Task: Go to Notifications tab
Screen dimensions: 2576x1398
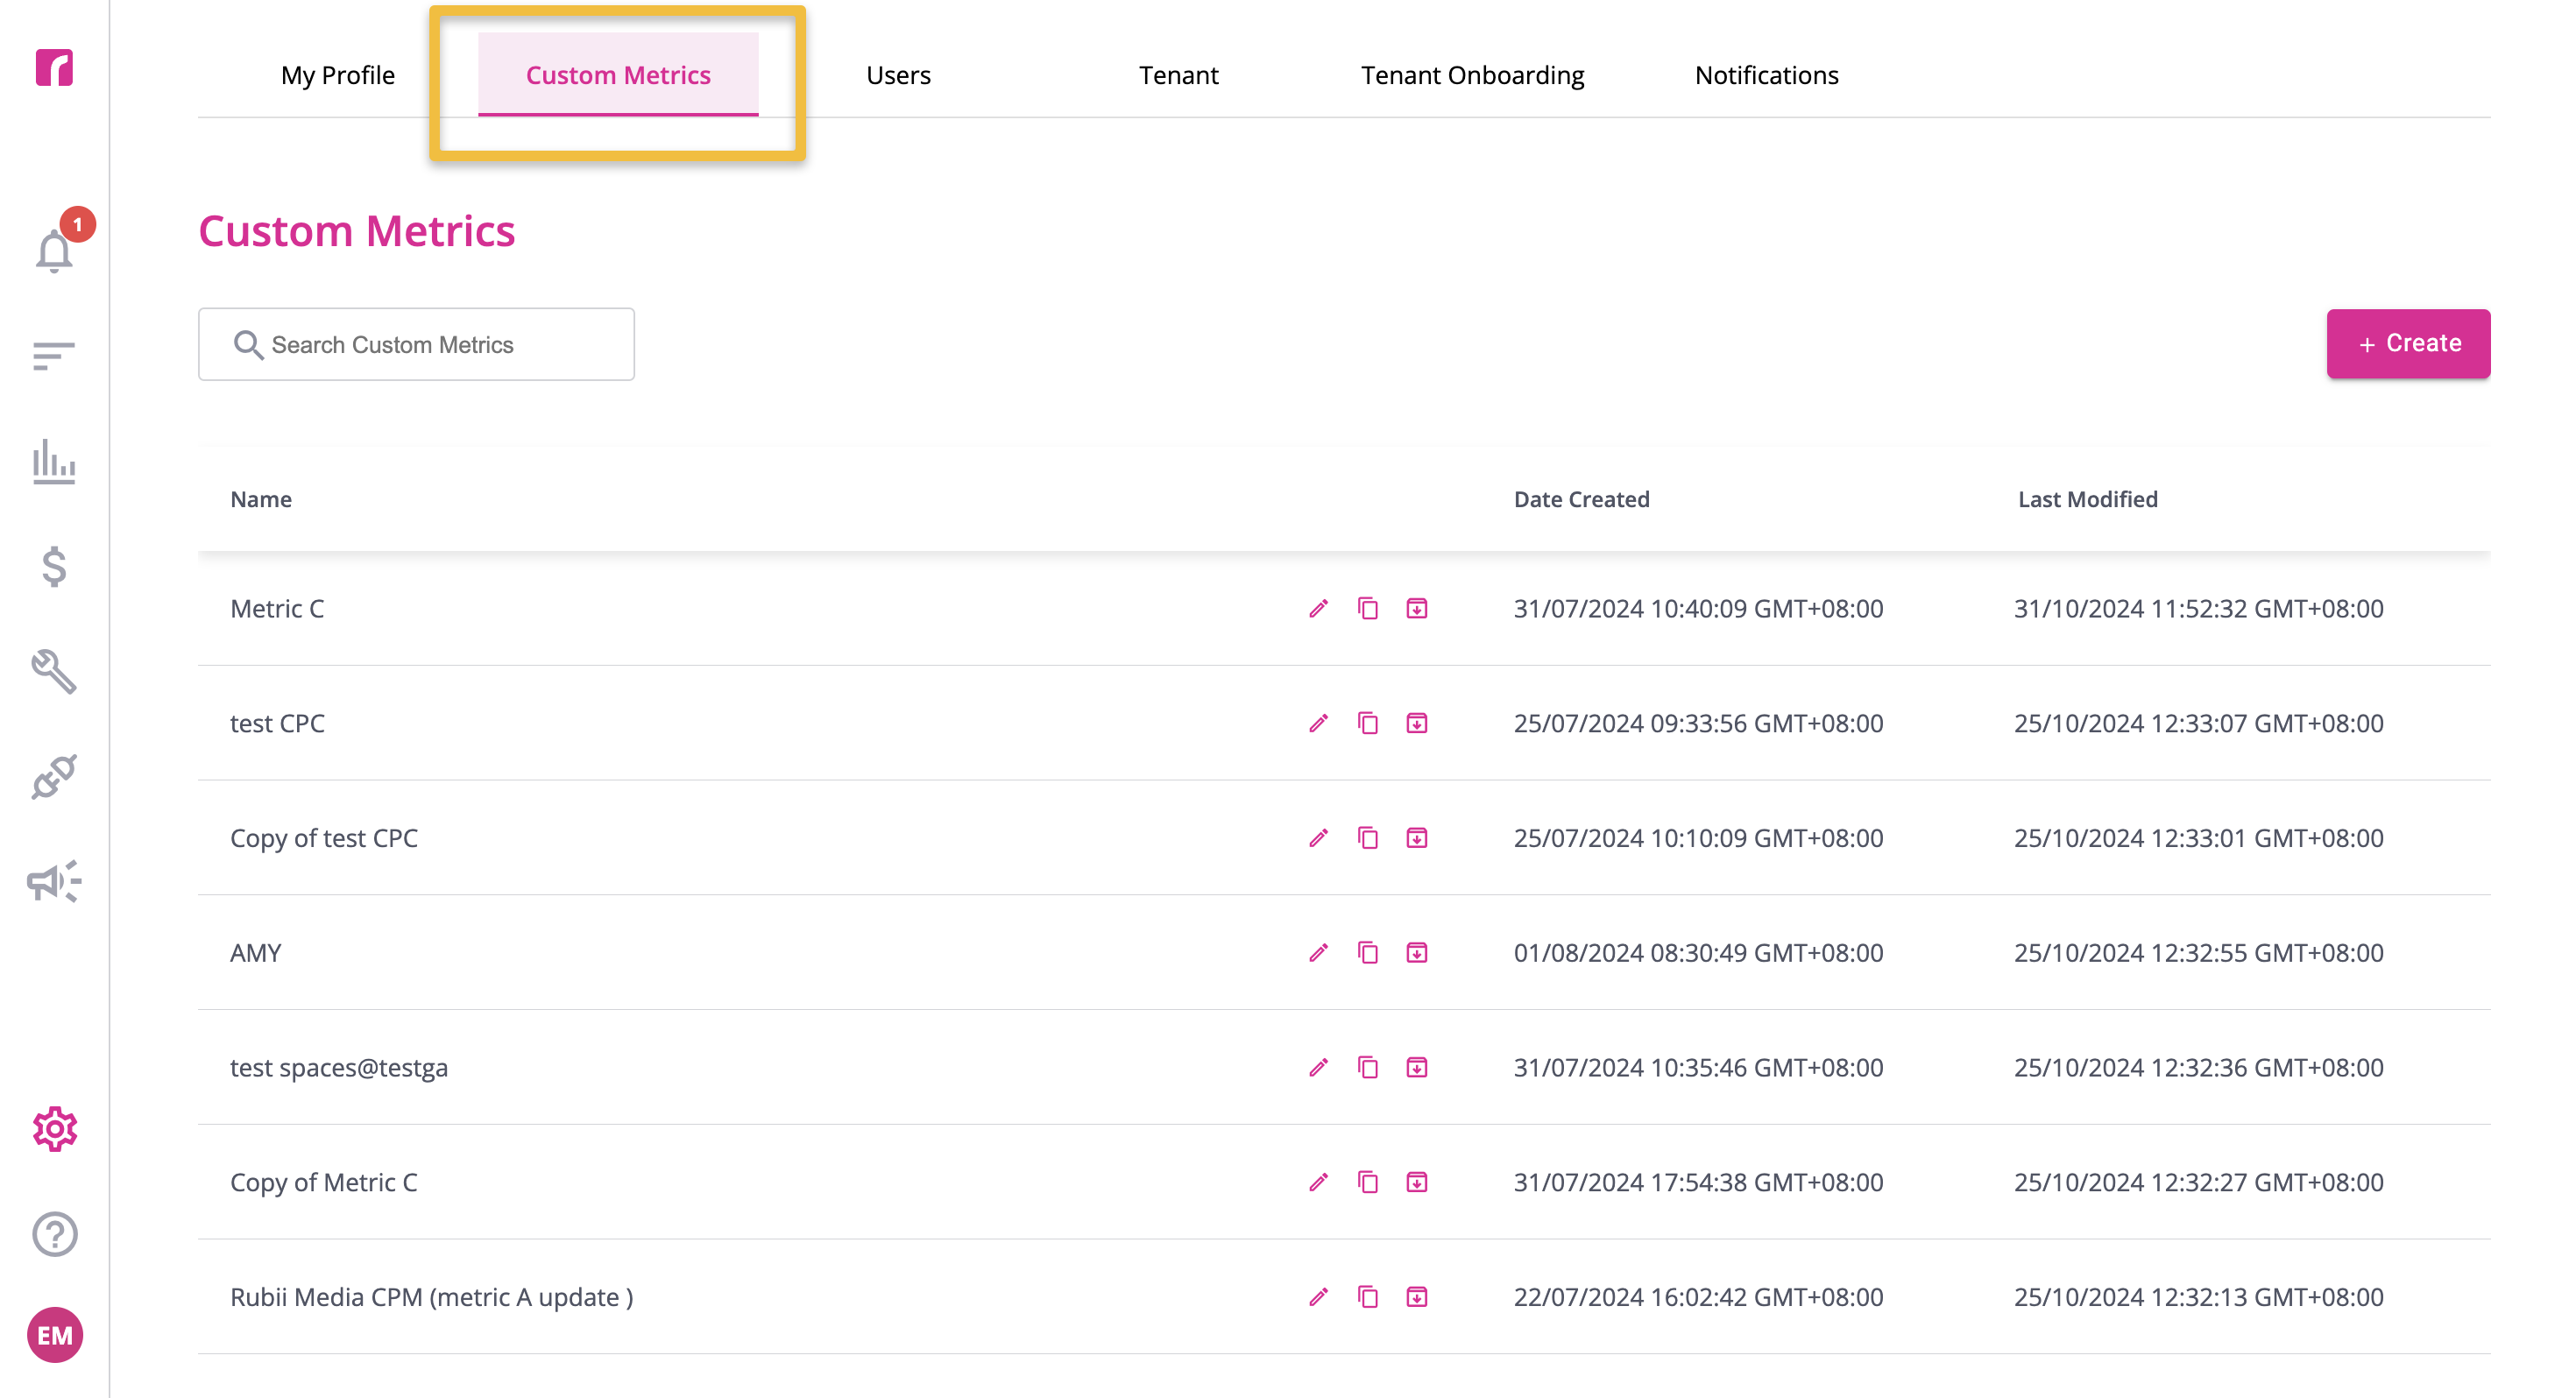Action: pyautogui.click(x=1766, y=75)
